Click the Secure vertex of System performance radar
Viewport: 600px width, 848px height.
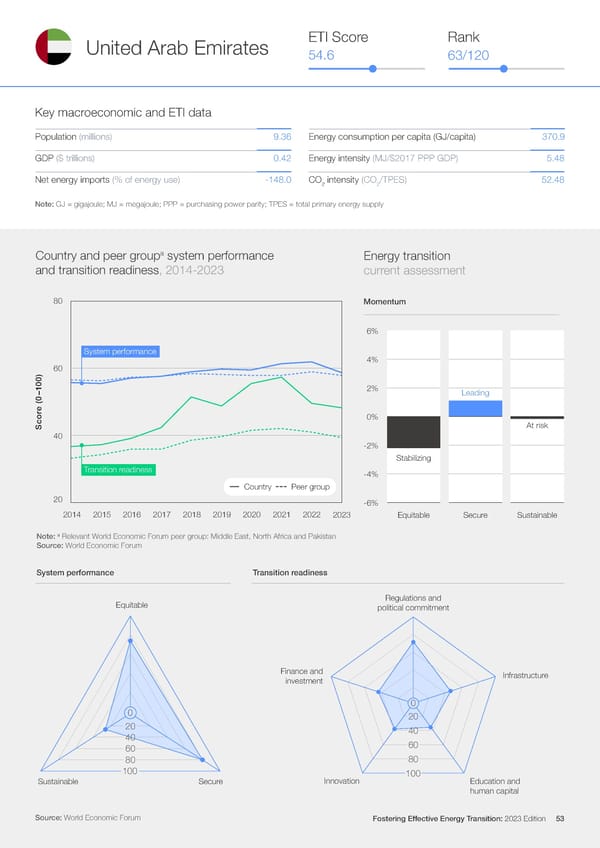203,760
